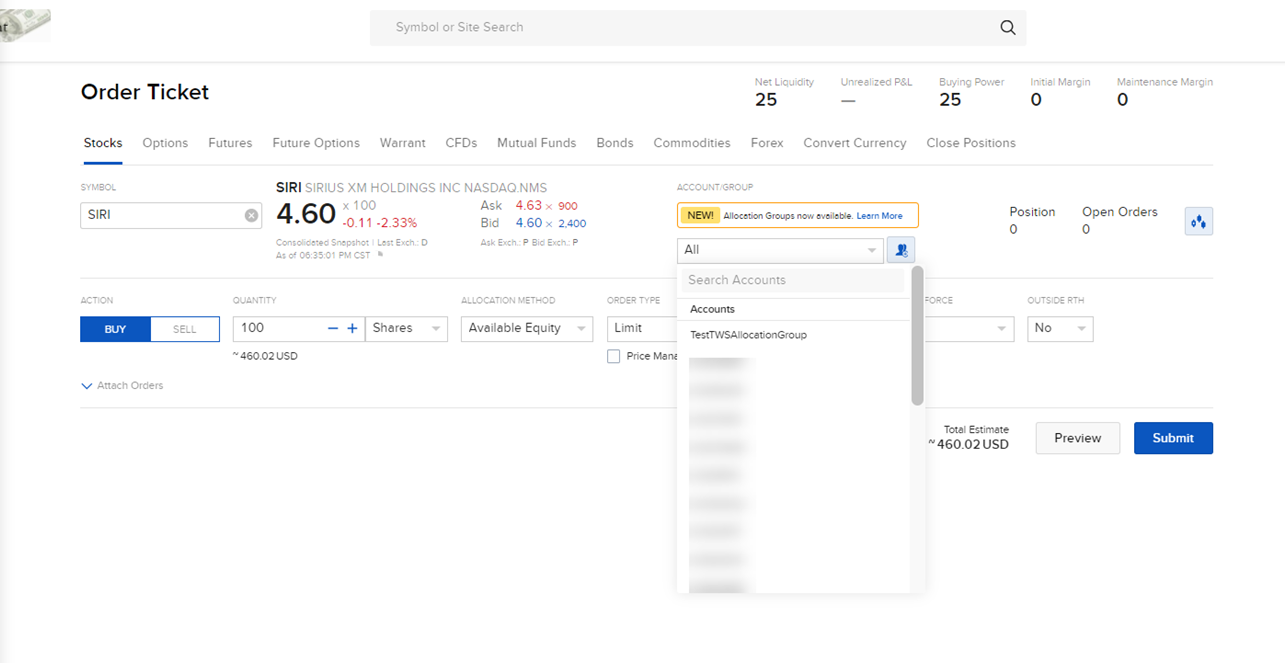Click the NEW! allocation groups badge
This screenshot has height=663, width=1285.
point(699,216)
